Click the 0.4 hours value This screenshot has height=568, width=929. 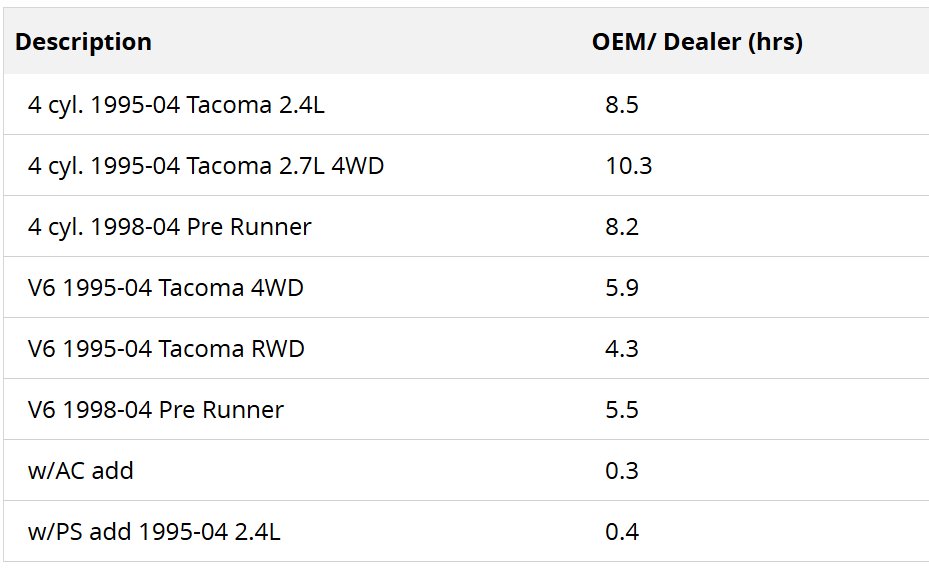tap(622, 532)
